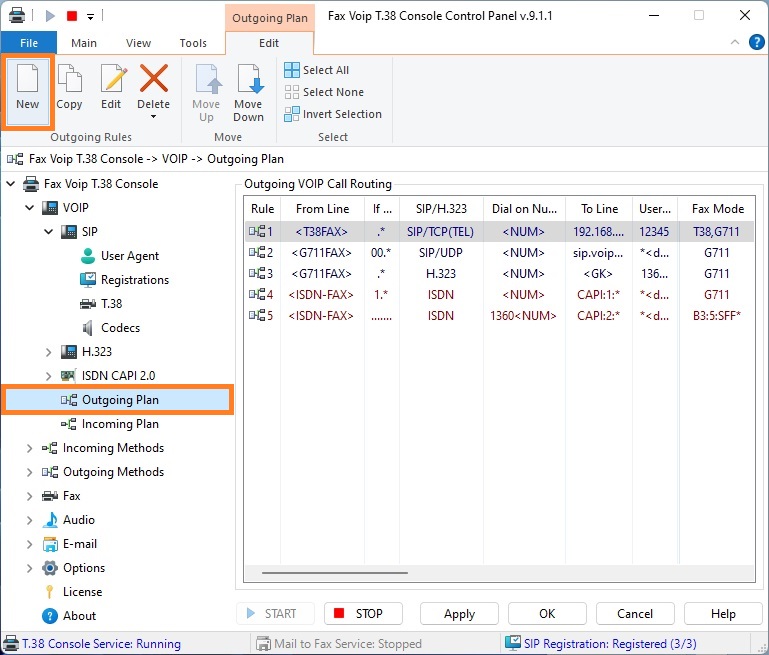The image size is (769, 655).
Task: Click T.38 Console Service status bar icon
Action: pos(11,643)
